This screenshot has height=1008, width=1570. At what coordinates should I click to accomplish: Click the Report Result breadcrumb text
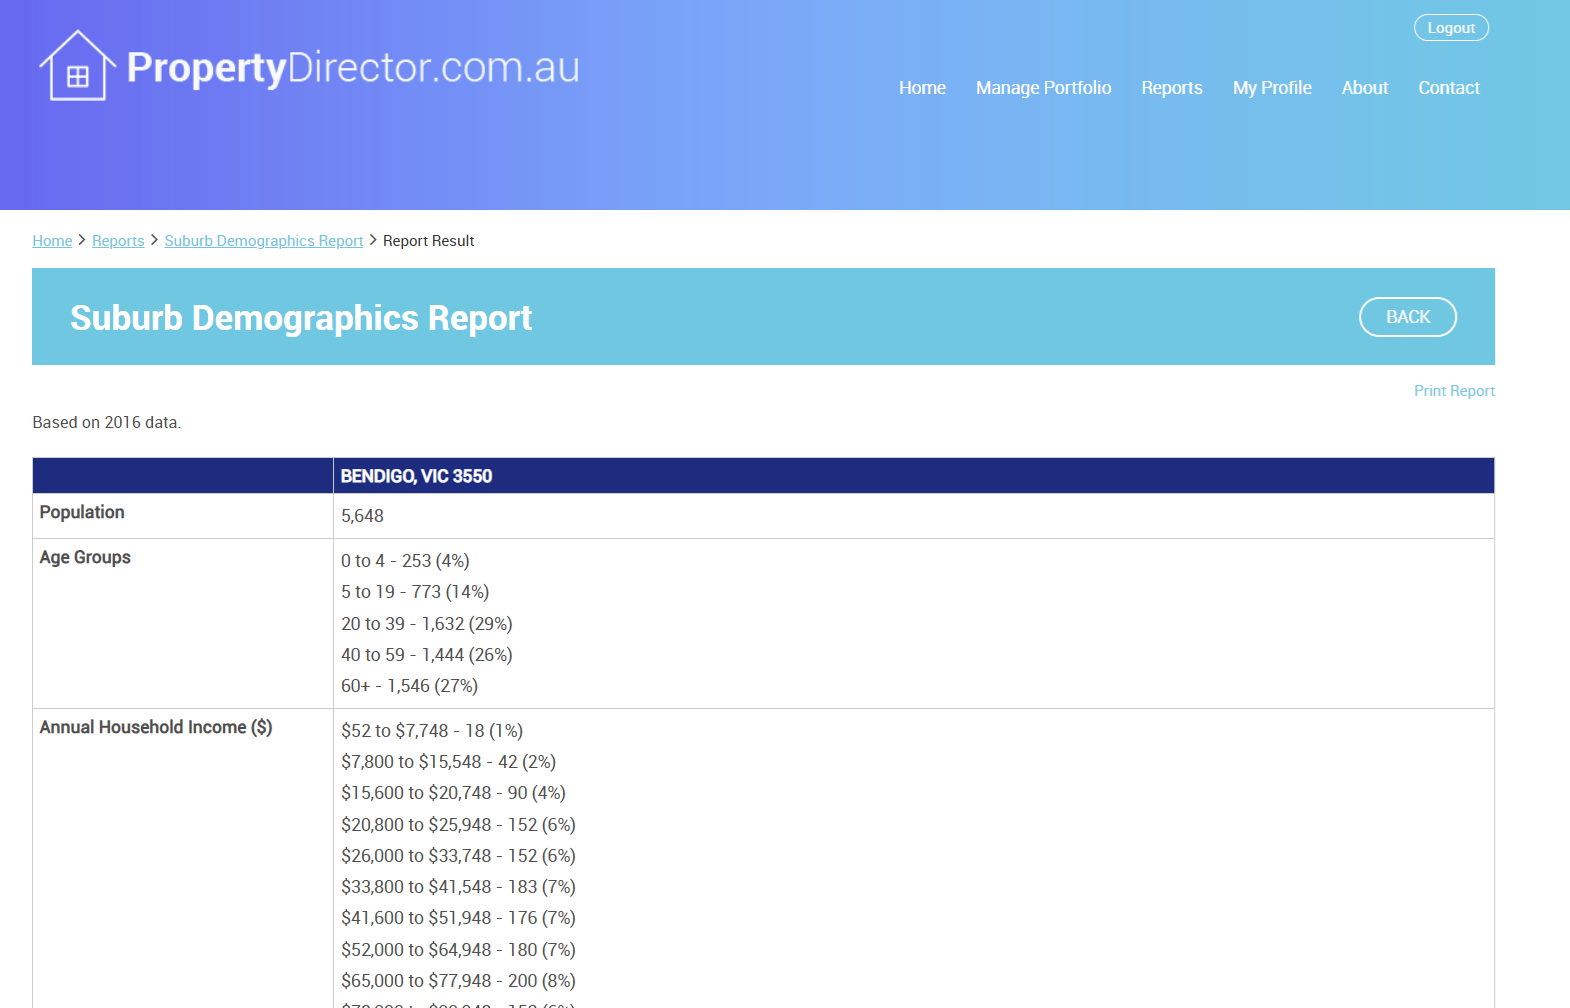[x=428, y=241]
